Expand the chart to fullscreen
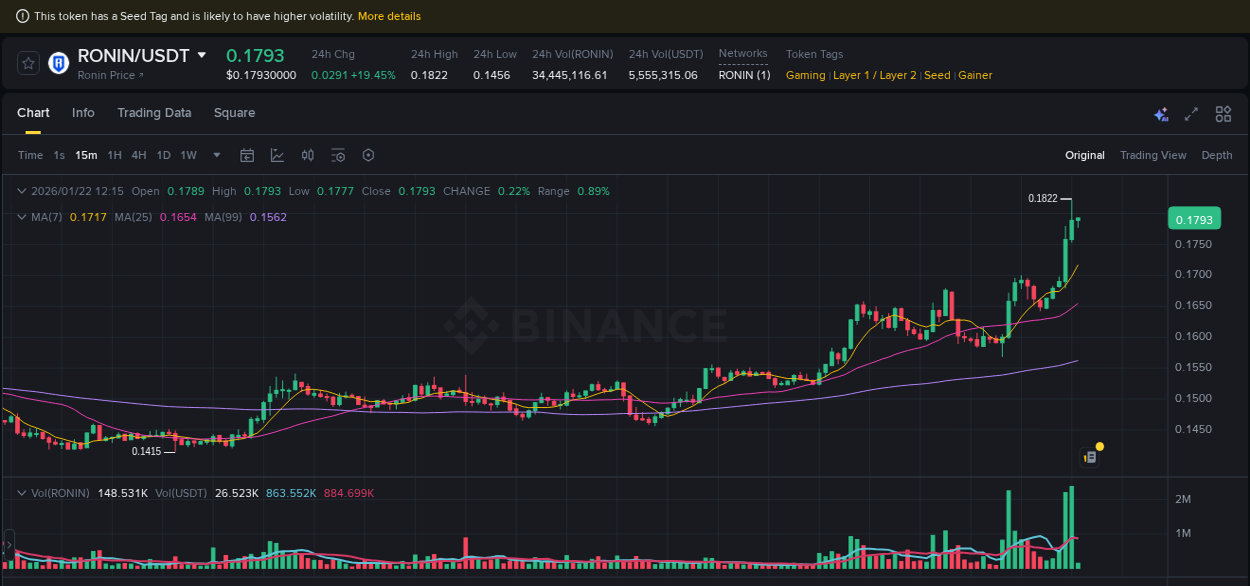Image resolution: width=1250 pixels, height=586 pixels. click(1191, 114)
